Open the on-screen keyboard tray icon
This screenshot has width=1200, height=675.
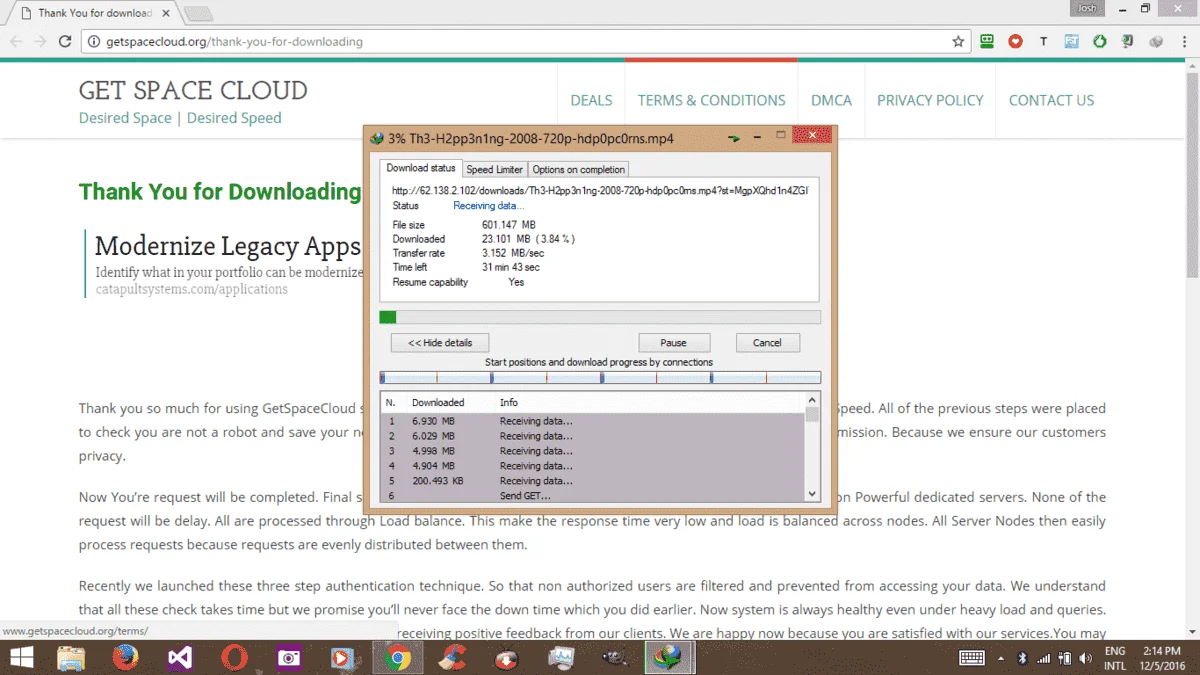pyautogui.click(x=972, y=658)
